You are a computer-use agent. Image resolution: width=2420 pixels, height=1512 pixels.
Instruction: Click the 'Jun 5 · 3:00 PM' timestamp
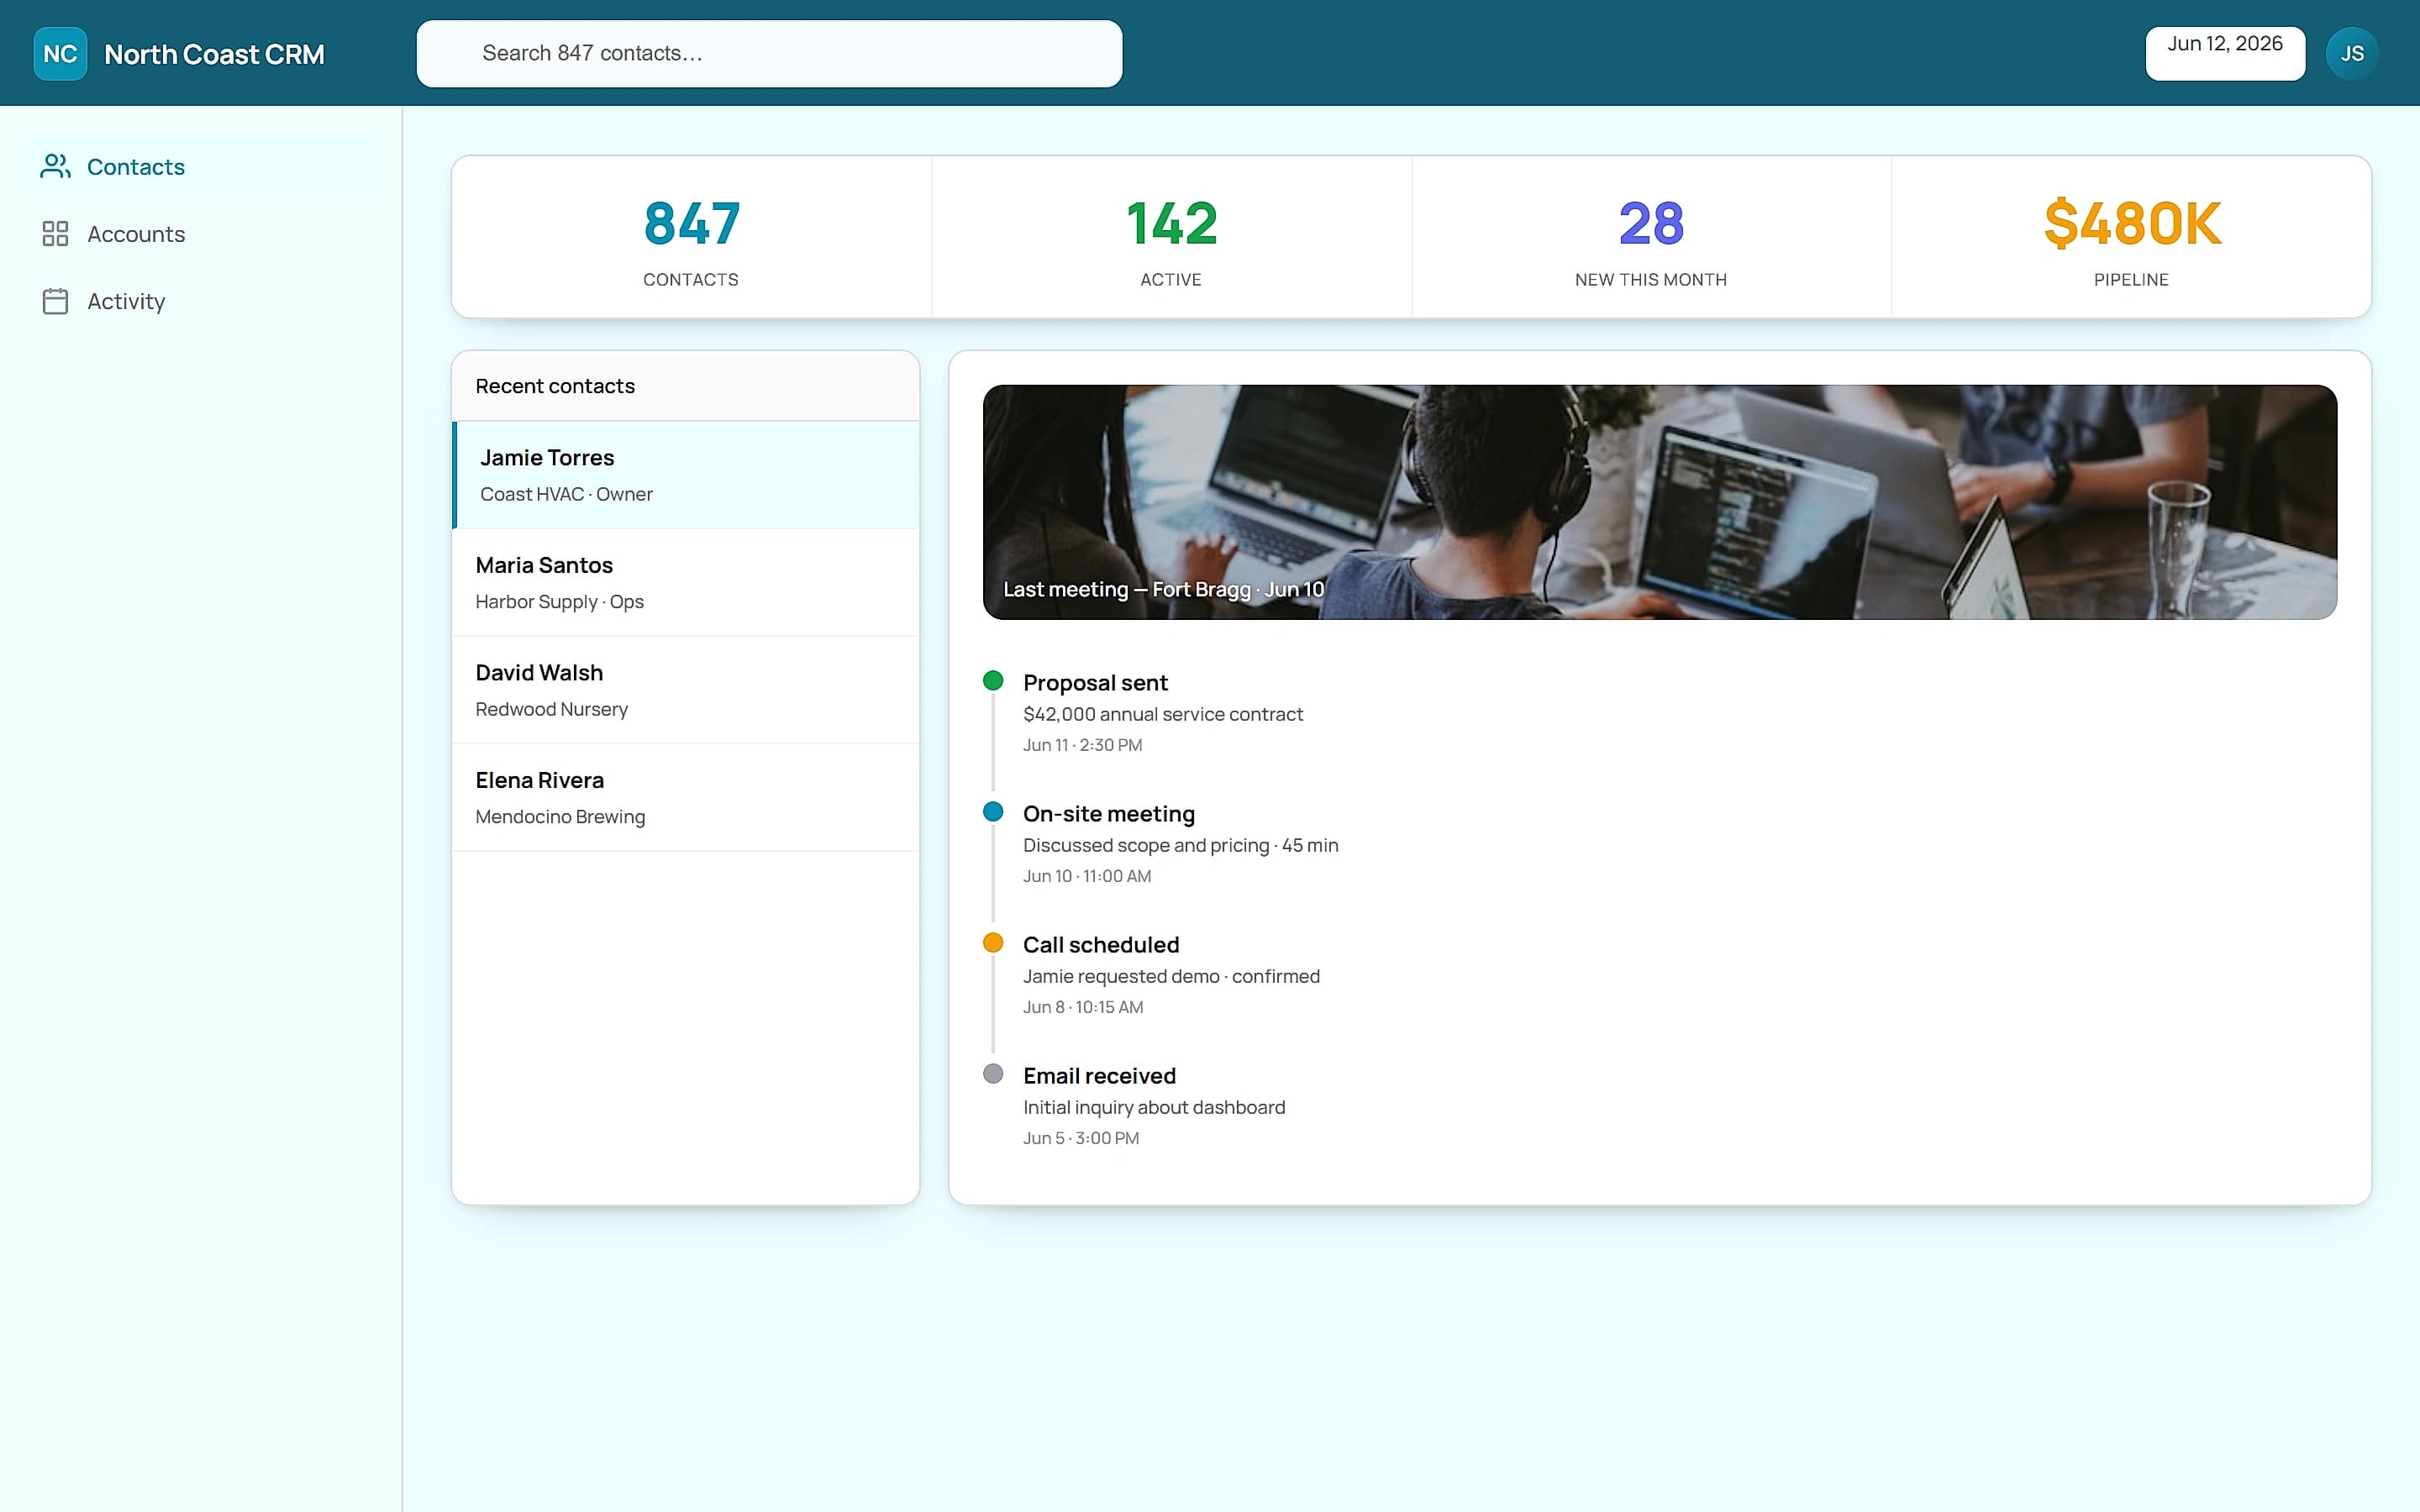click(x=1081, y=1138)
